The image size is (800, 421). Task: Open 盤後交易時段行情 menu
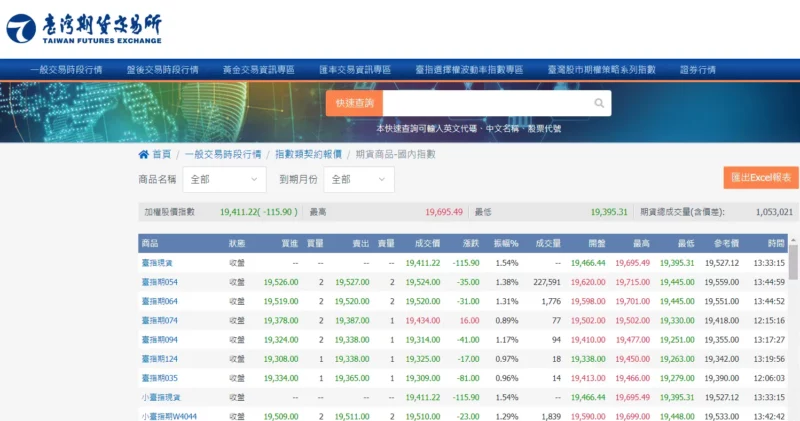click(162, 70)
